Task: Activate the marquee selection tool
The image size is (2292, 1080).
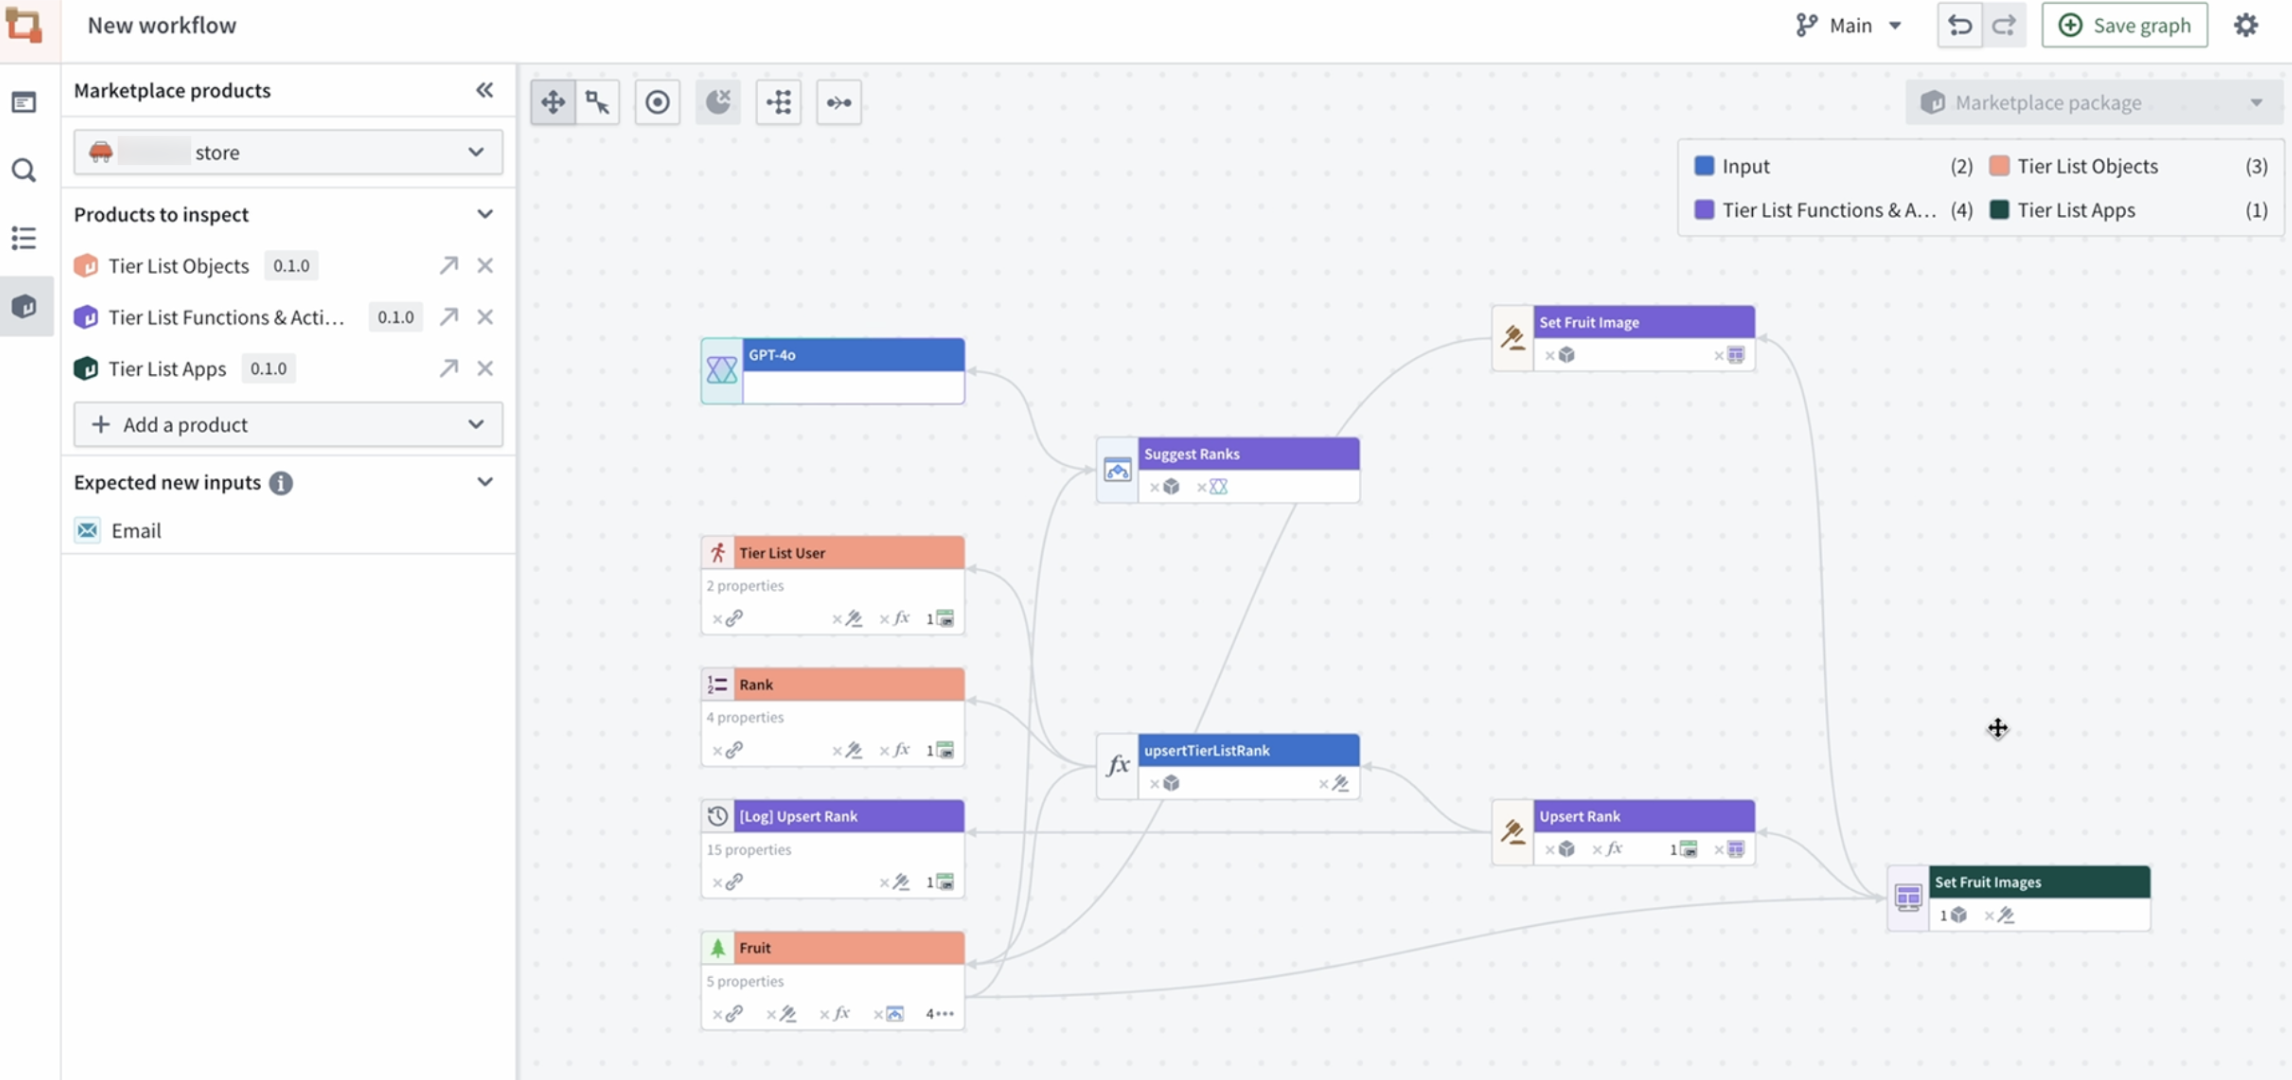Action: click(598, 101)
